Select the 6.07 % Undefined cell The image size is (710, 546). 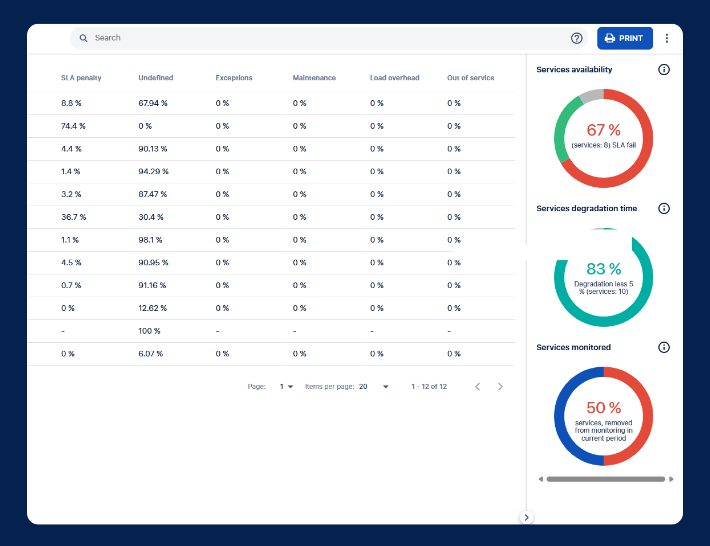[x=151, y=354]
